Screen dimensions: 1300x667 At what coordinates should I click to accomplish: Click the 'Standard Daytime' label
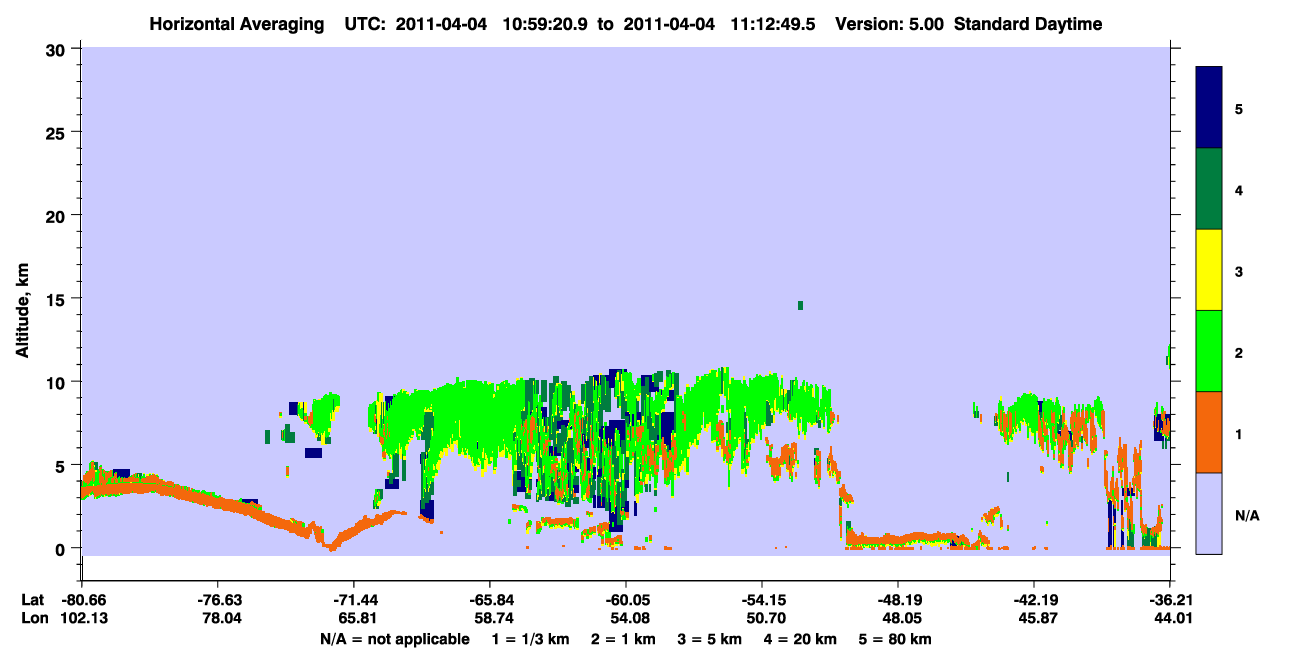[1028, 24]
